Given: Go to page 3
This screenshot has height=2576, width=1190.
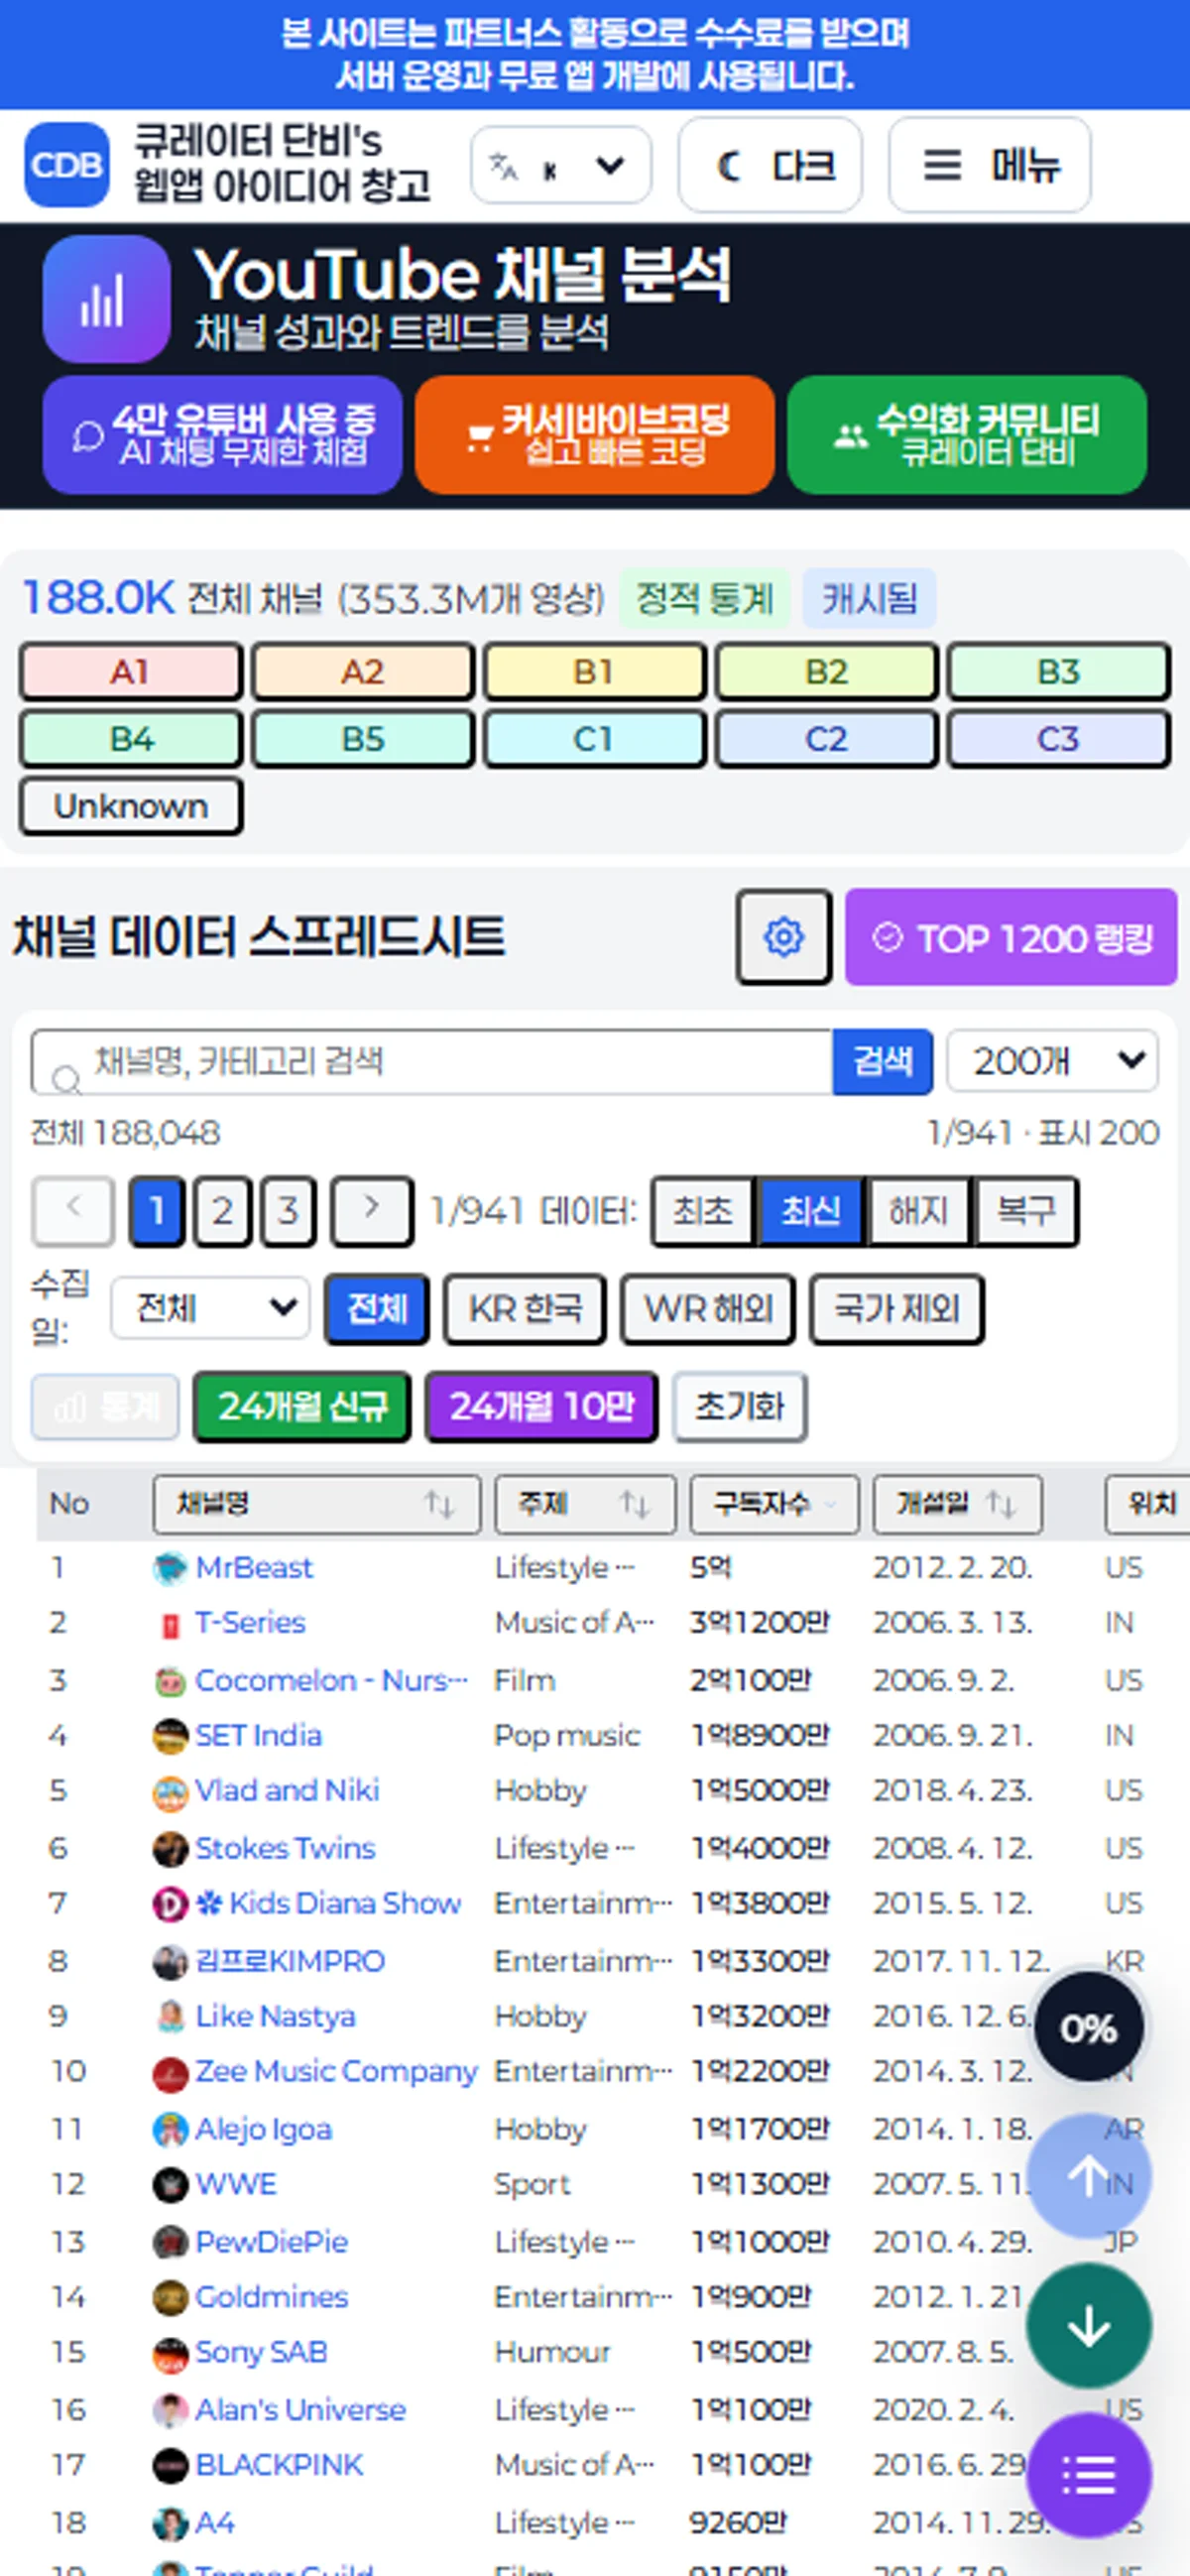Looking at the screenshot, I should [x=288, y=1211].
